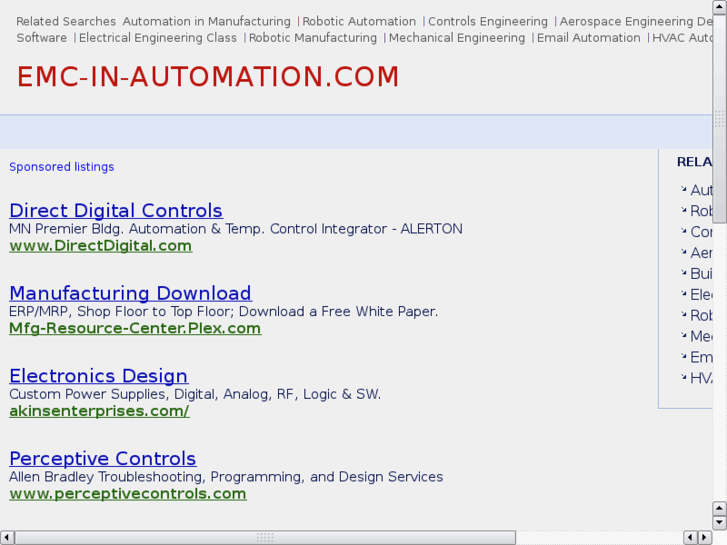Screen dimensions: 727x545
Task: Click sidebar link starting with Ele
Action: click(701, 295)
